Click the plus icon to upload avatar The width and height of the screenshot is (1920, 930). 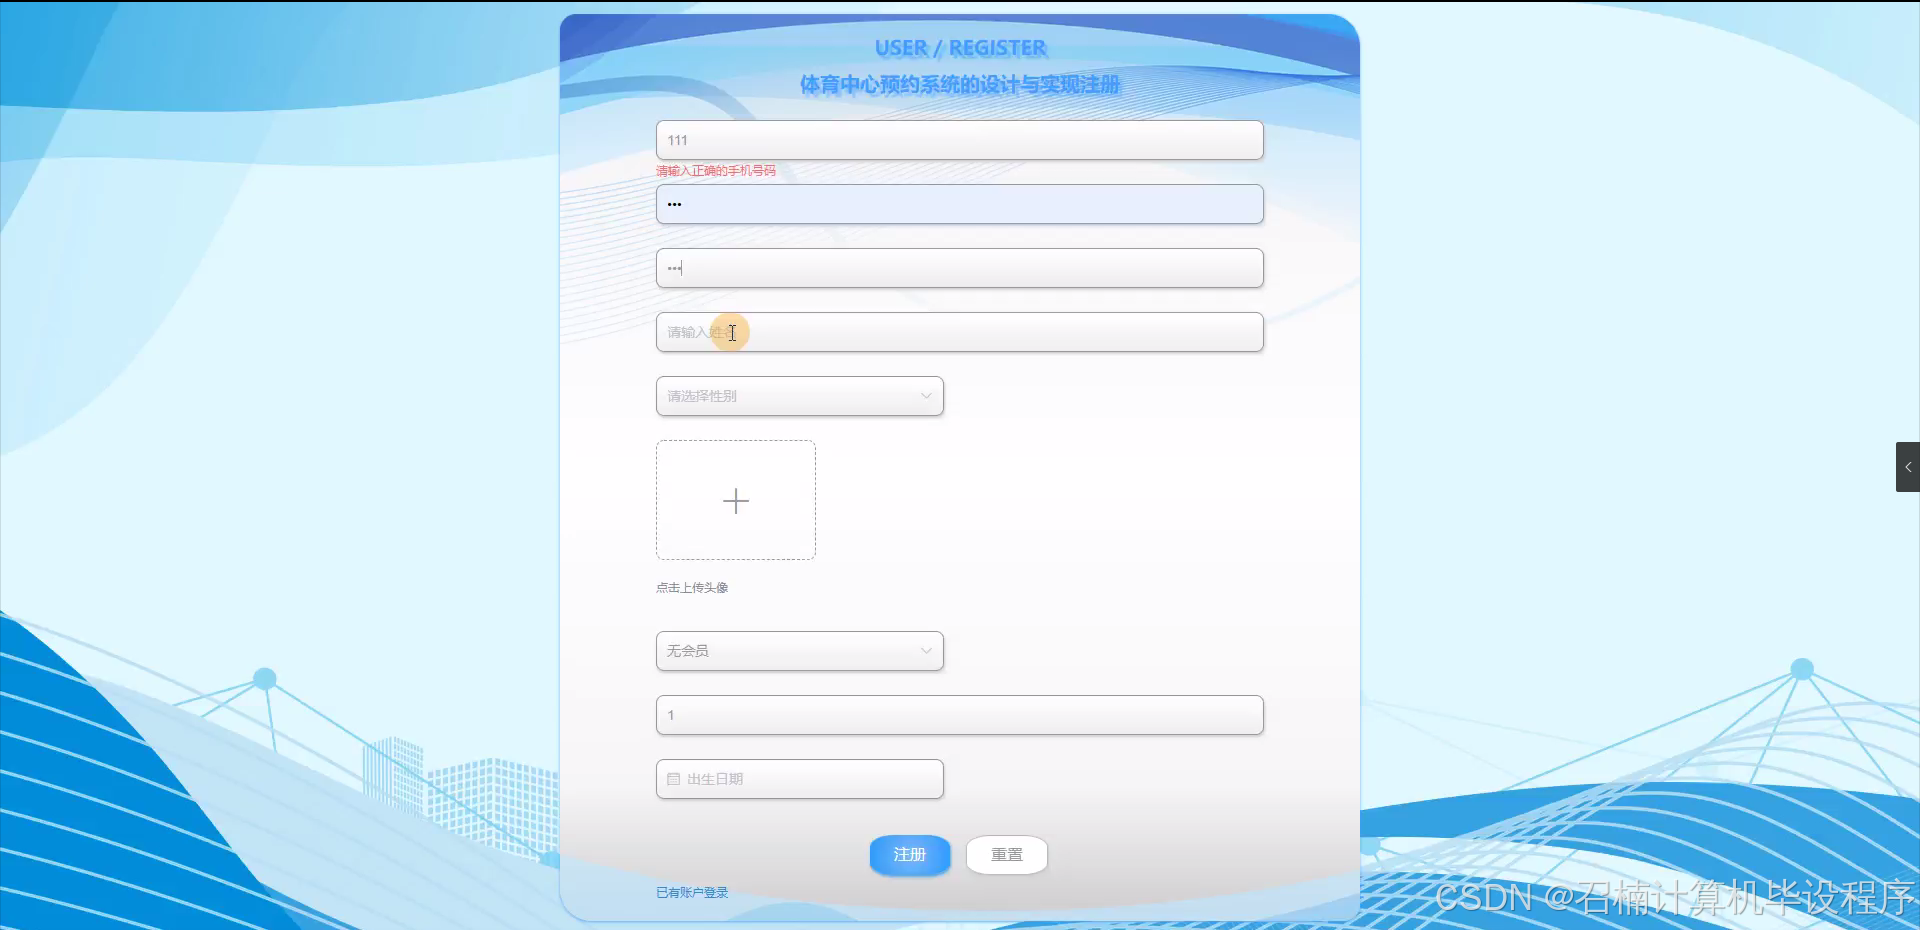tap(735, 500)
